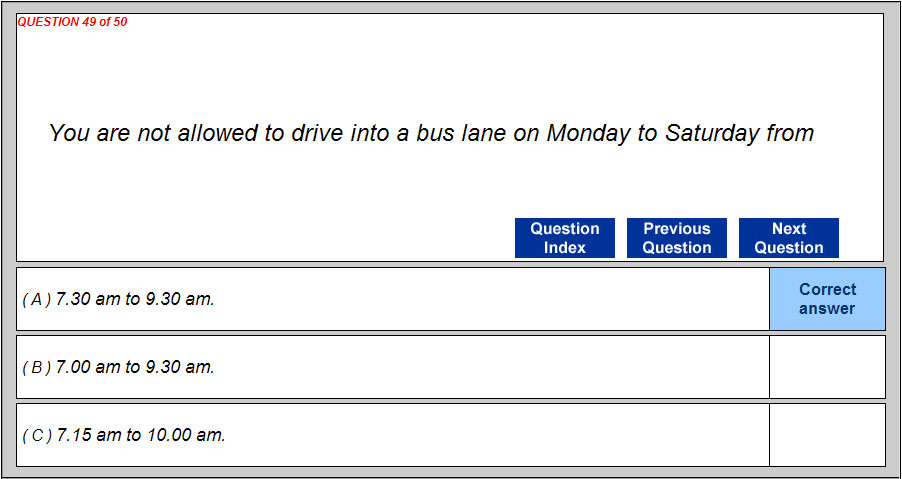Click the blue Correct answer box

point(827,299)
